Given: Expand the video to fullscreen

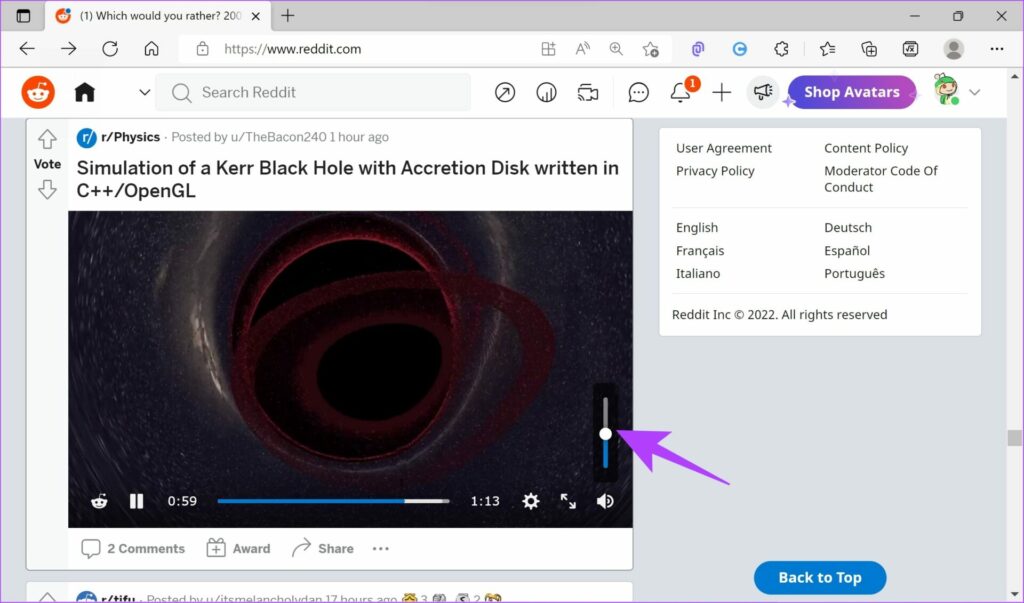Looking at the screenshot, I should pyautogui.click(x=568, y=501).
